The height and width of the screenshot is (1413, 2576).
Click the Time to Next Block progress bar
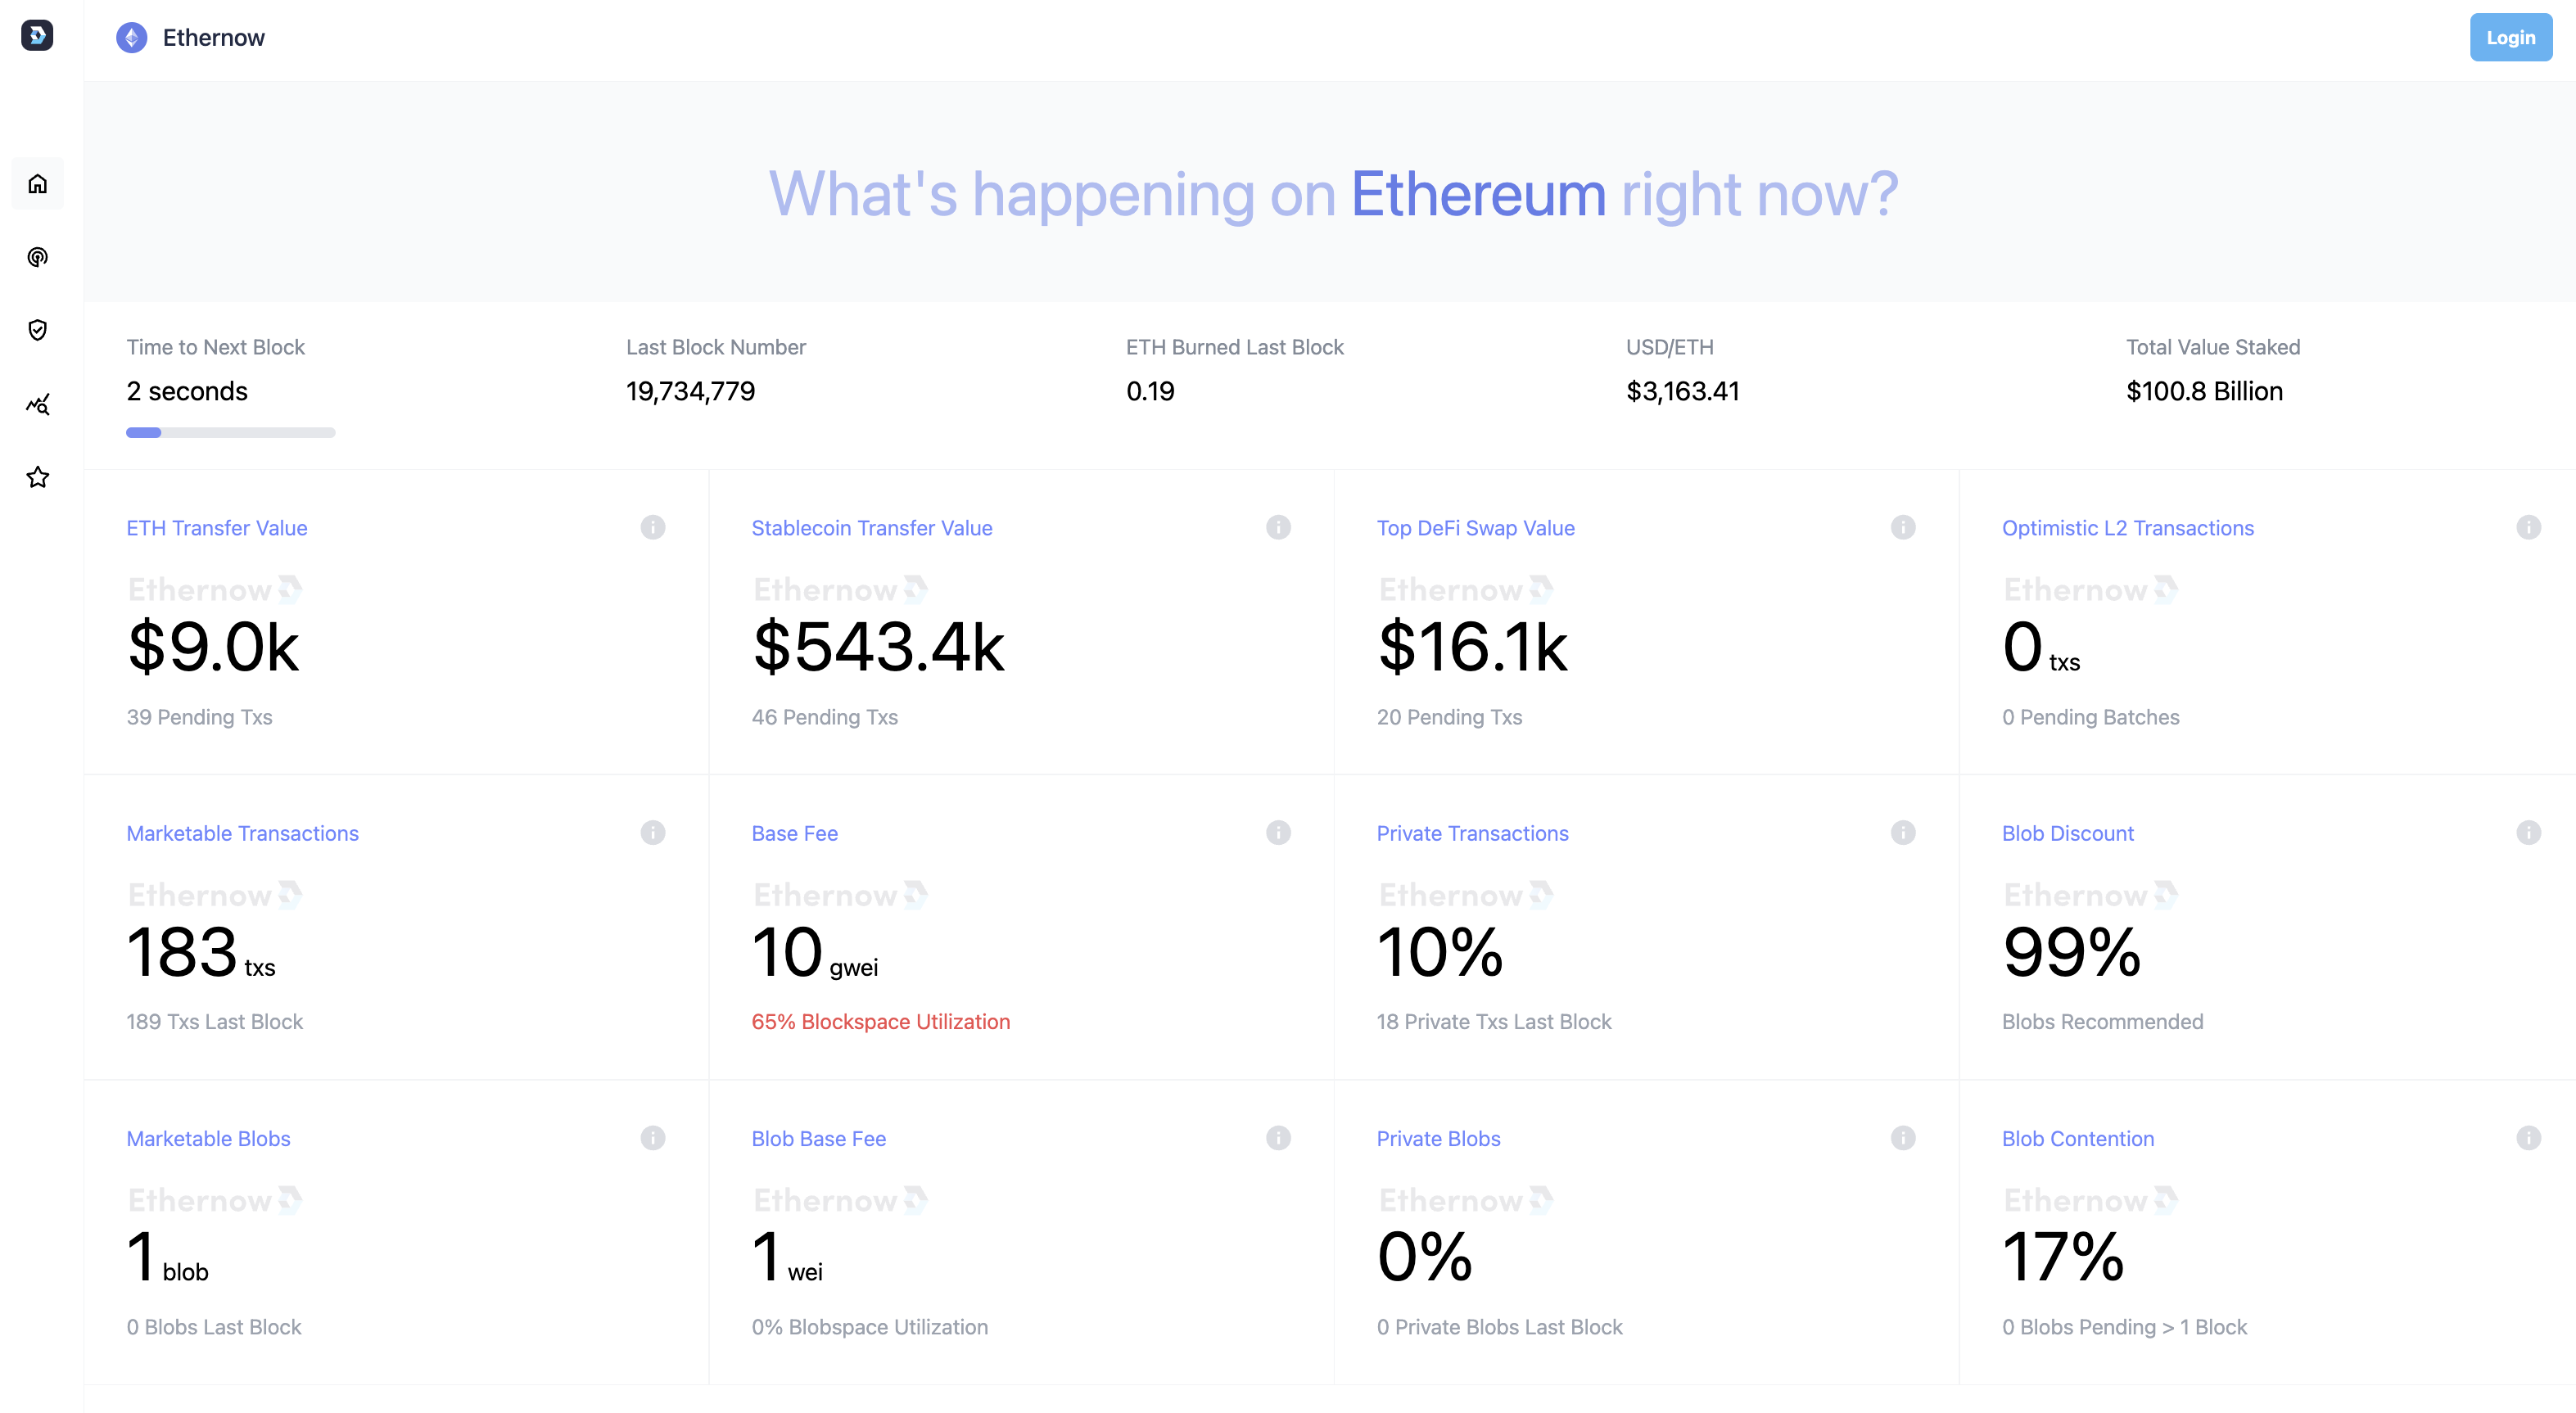coord(230,433)
